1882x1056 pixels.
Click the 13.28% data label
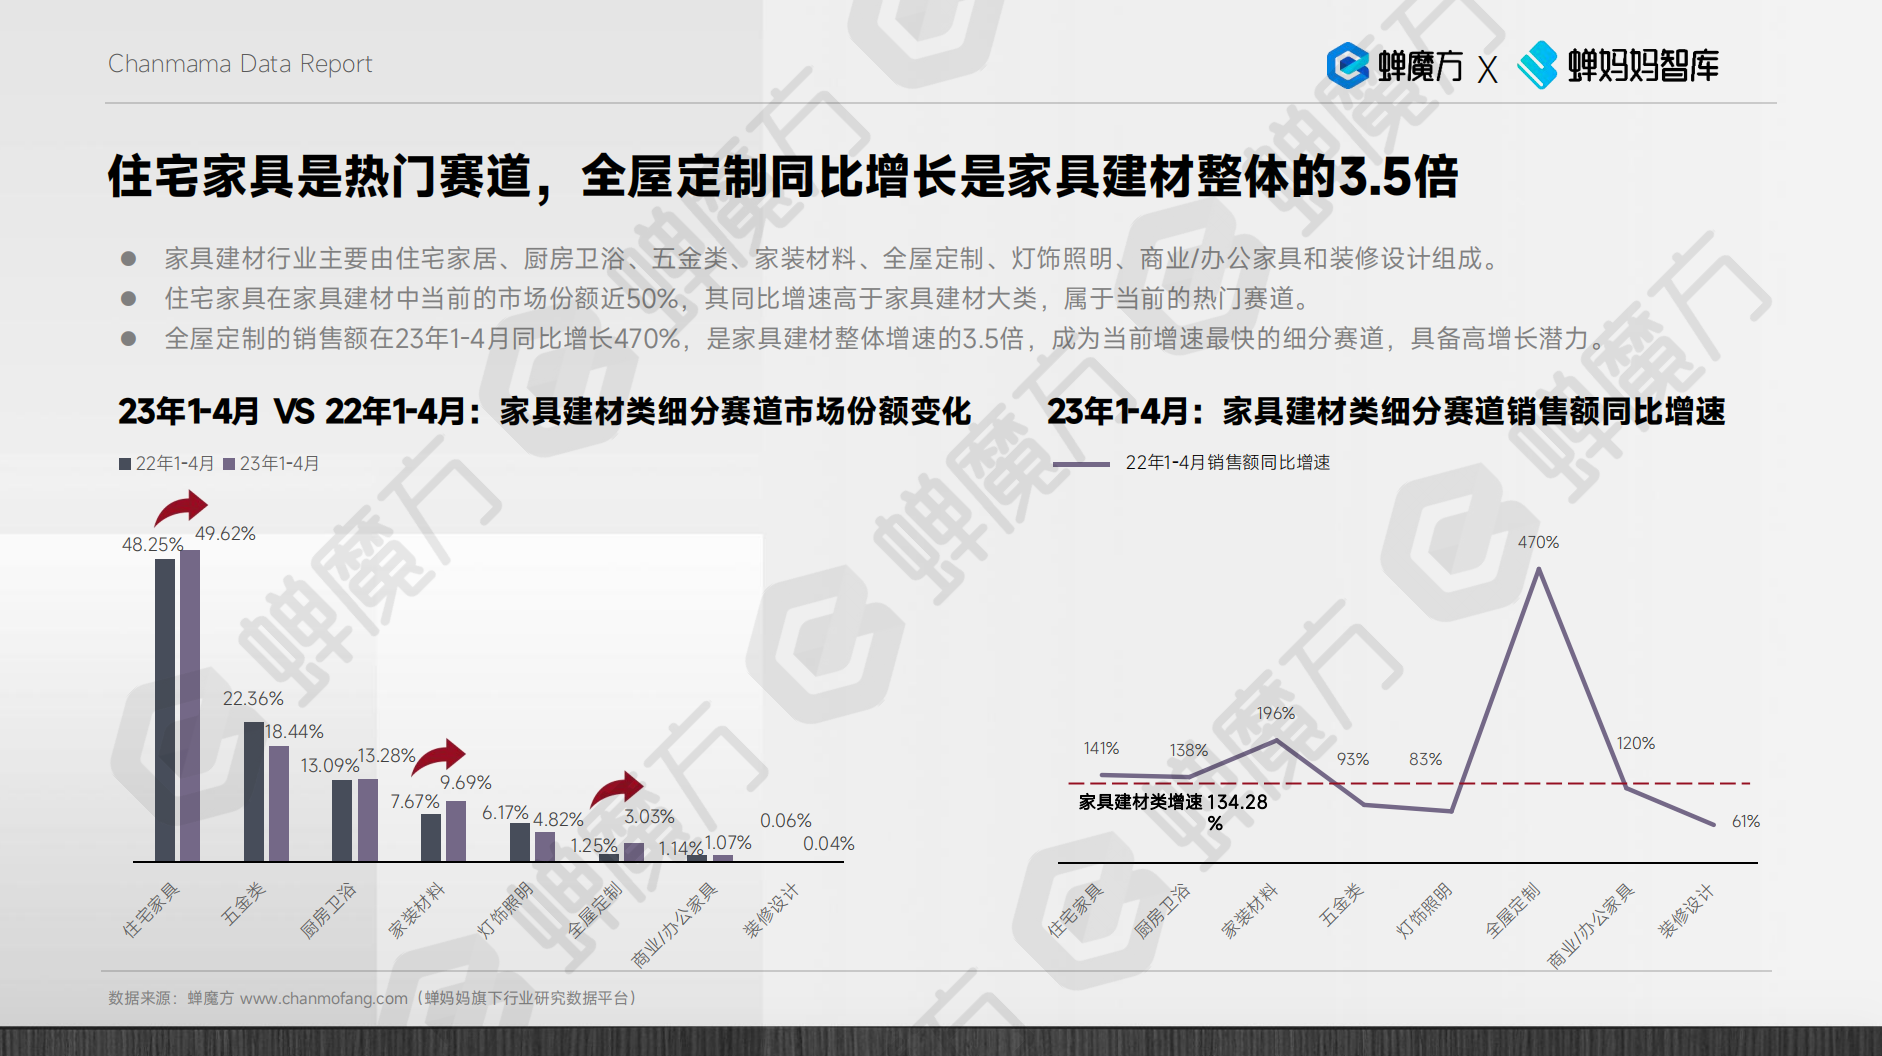click(386, 756)
